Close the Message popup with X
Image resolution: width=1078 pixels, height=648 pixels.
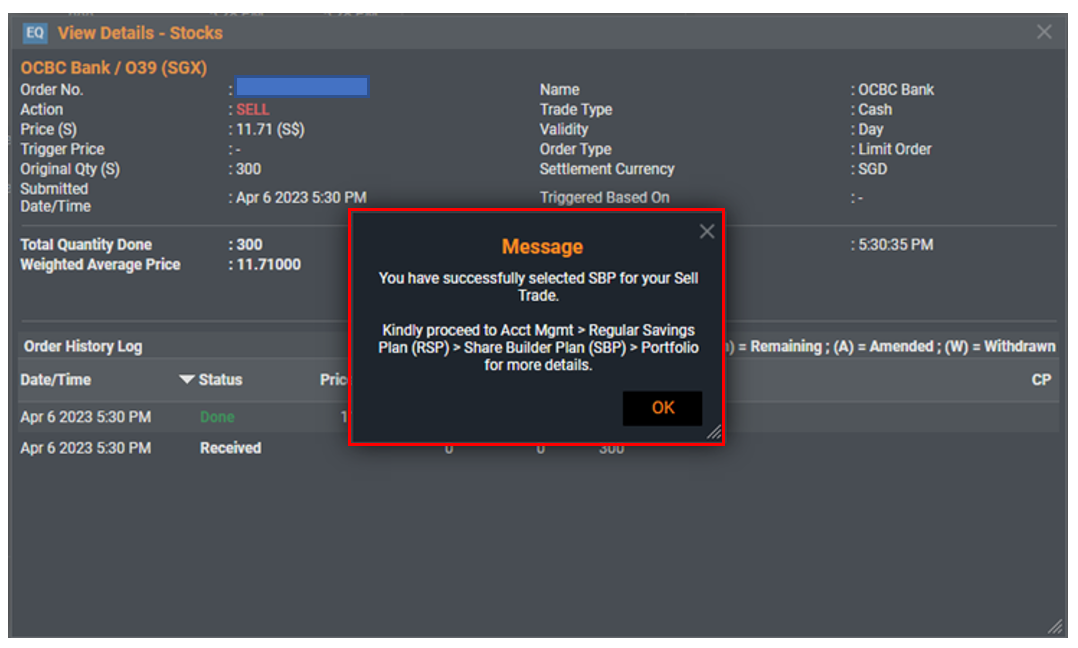[x=707, y=232]
